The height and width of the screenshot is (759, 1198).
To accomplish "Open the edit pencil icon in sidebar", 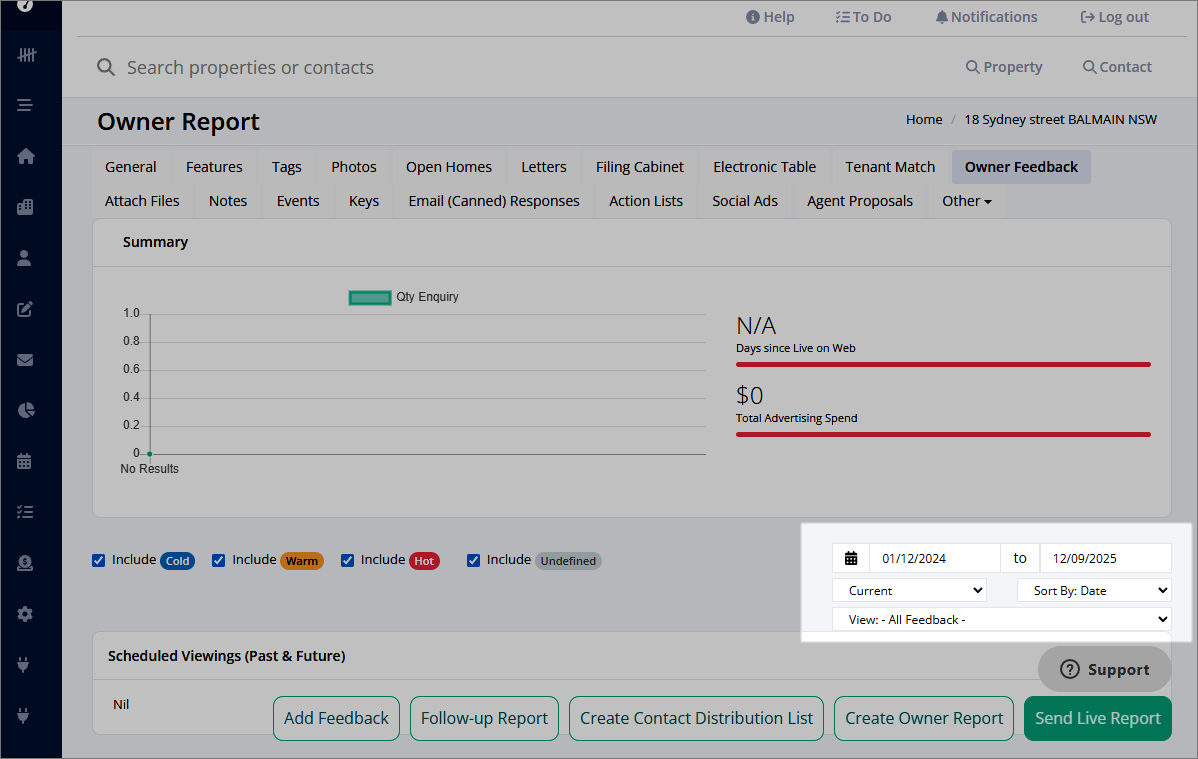I will click(x=25, y=310).
